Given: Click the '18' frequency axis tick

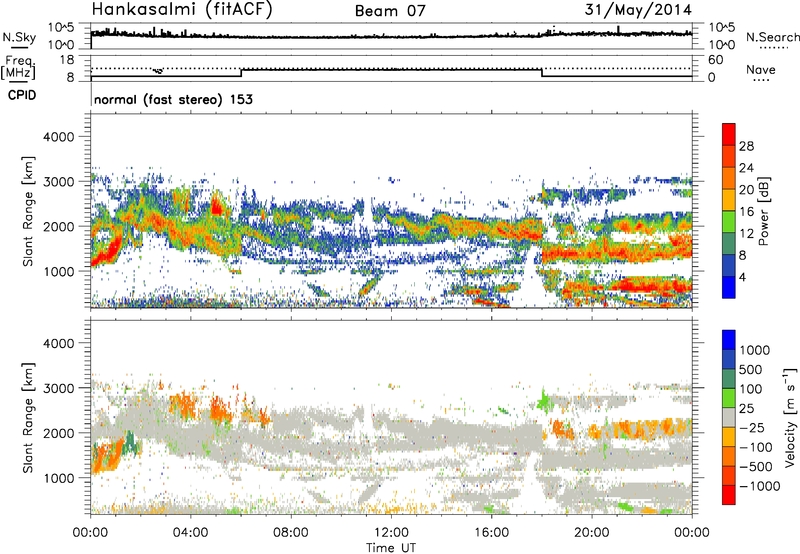Looking at the screenshot, I should coord(67,60).
